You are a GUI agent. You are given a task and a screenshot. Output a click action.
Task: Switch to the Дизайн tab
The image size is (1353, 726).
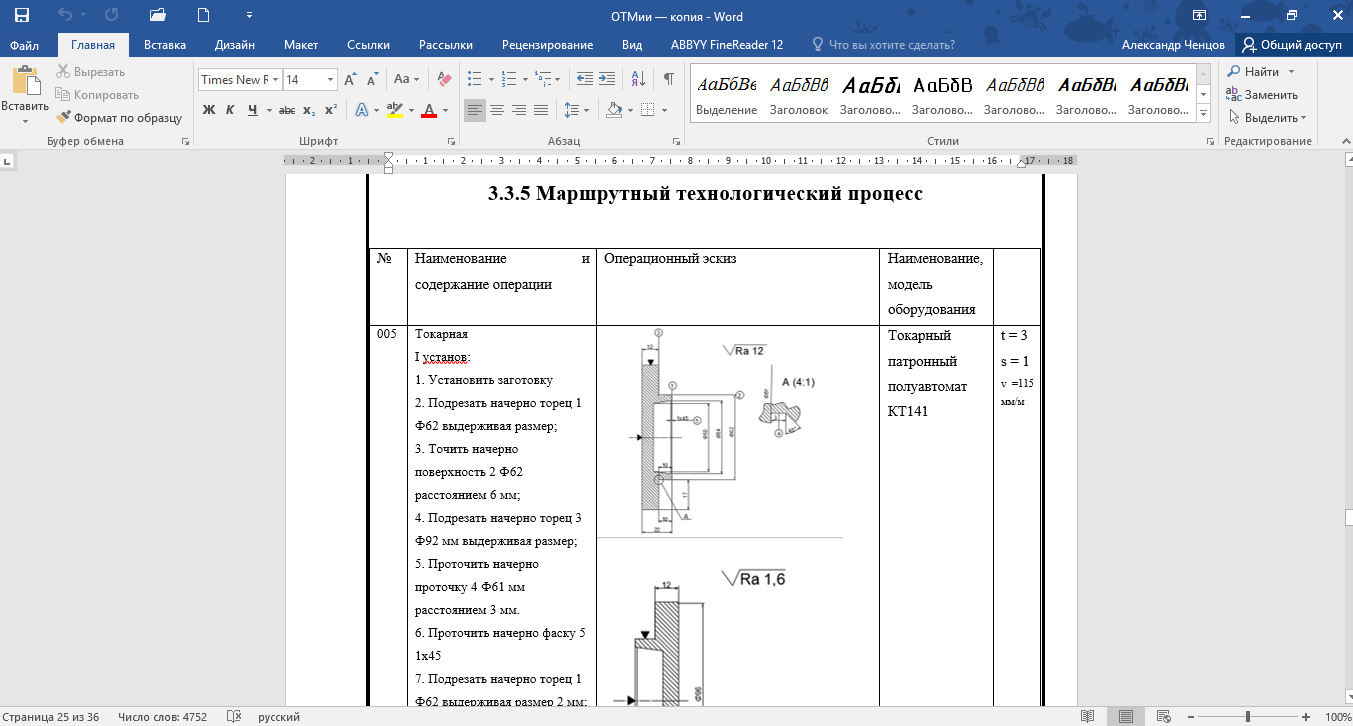[235, 45]
